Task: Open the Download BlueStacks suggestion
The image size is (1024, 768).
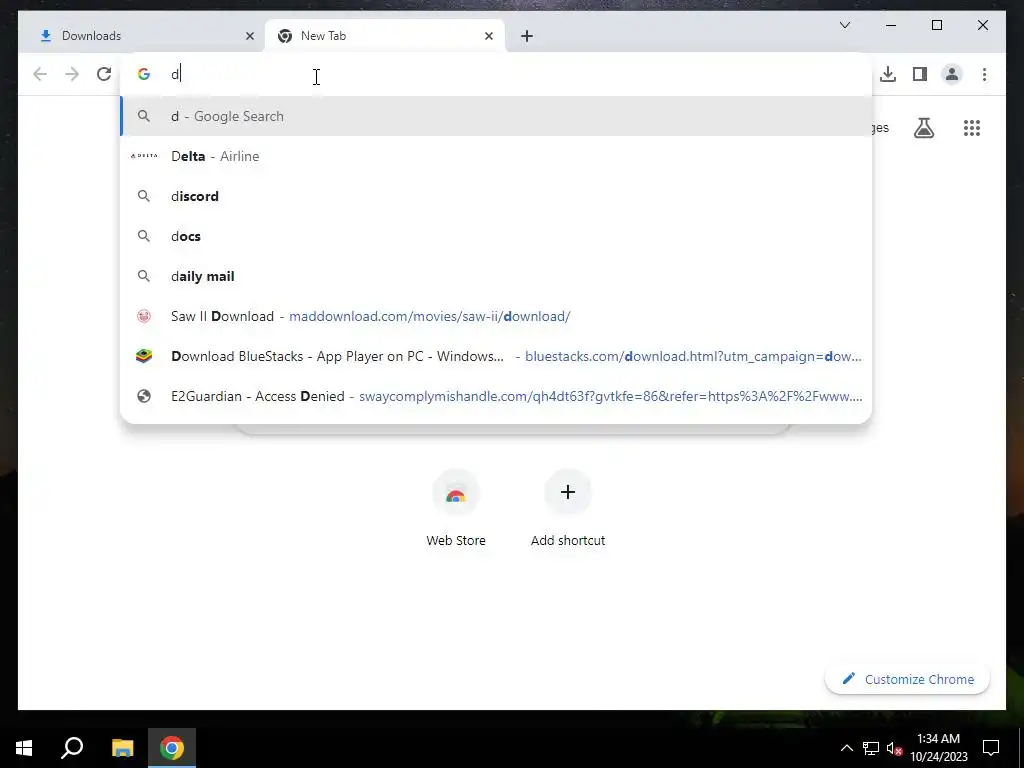Action: click(x=496, y=356)
